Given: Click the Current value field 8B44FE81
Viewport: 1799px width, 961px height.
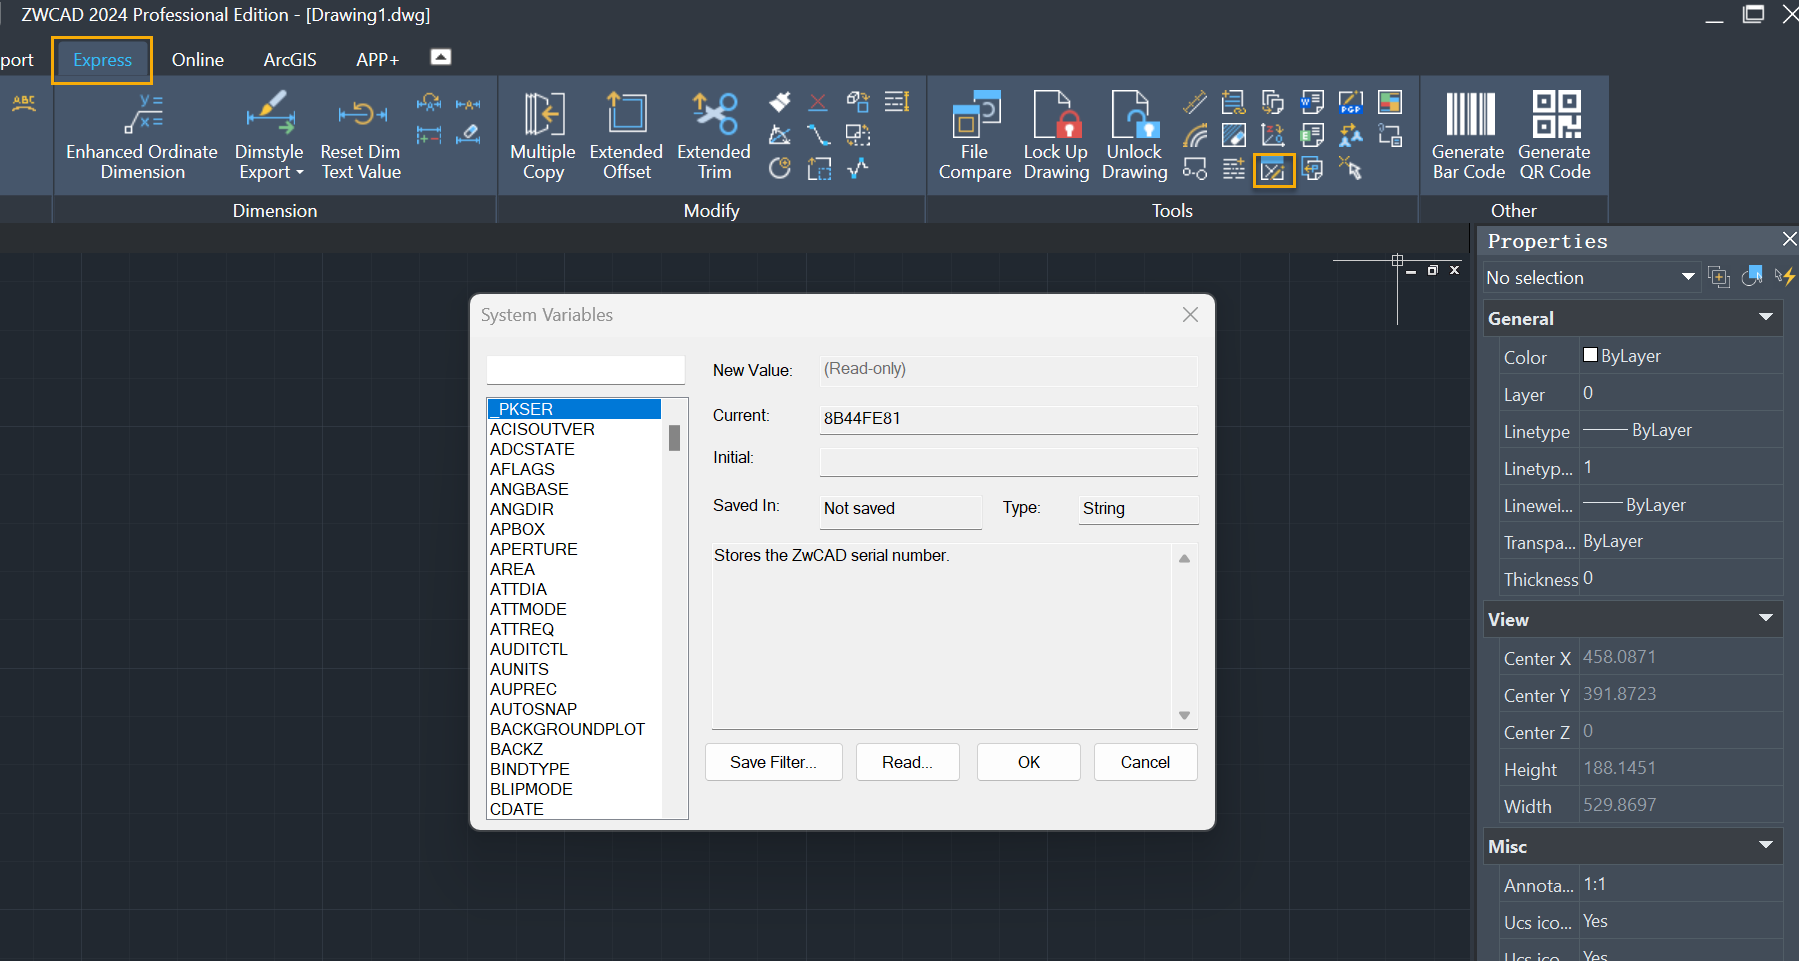Looking at the screenshot, I should (x=1009, y=419).
